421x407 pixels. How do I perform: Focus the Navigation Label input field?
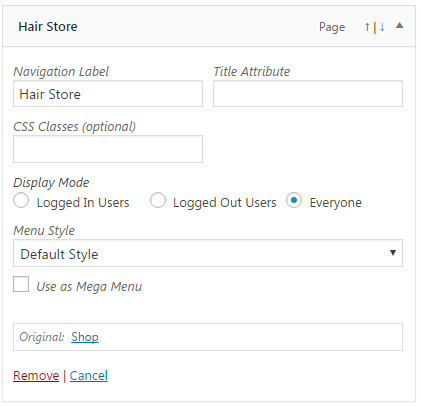click(x=108, y=94)
